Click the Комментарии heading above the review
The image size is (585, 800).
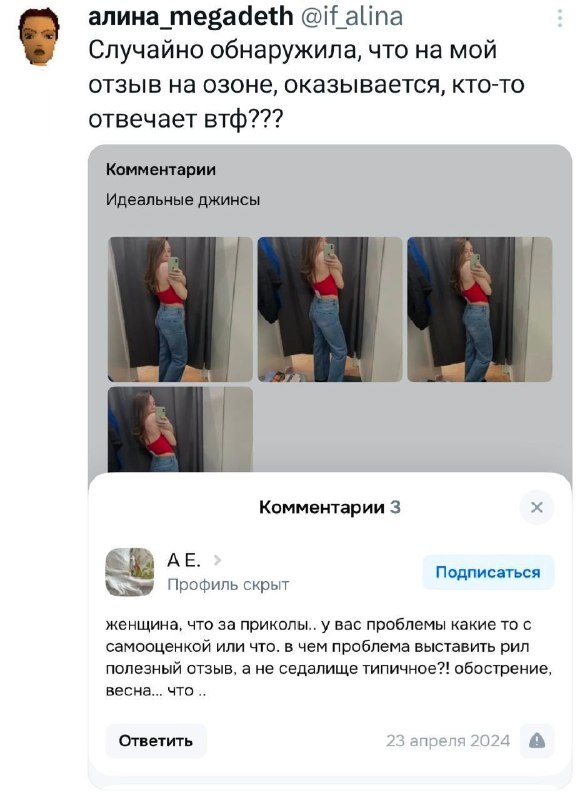click(x=161, y=169)
